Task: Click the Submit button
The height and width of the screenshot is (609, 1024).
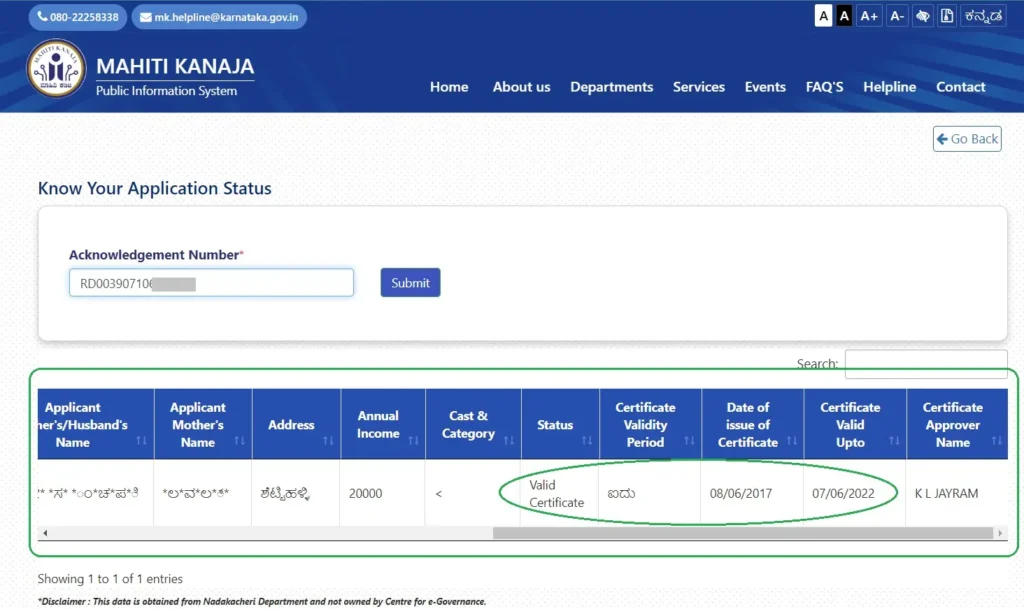Action: tap(410, 282)
